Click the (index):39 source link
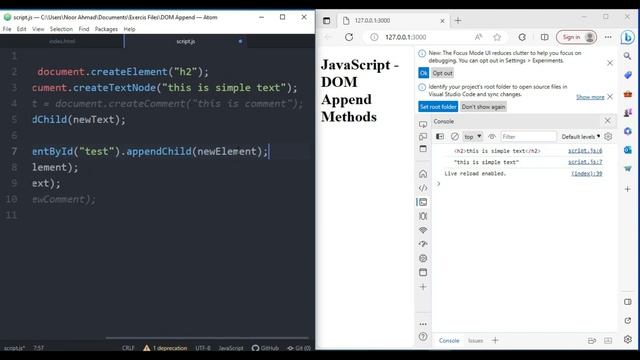Image resolution: width=640 pixels, height=360 pixels. pos(587,173)
